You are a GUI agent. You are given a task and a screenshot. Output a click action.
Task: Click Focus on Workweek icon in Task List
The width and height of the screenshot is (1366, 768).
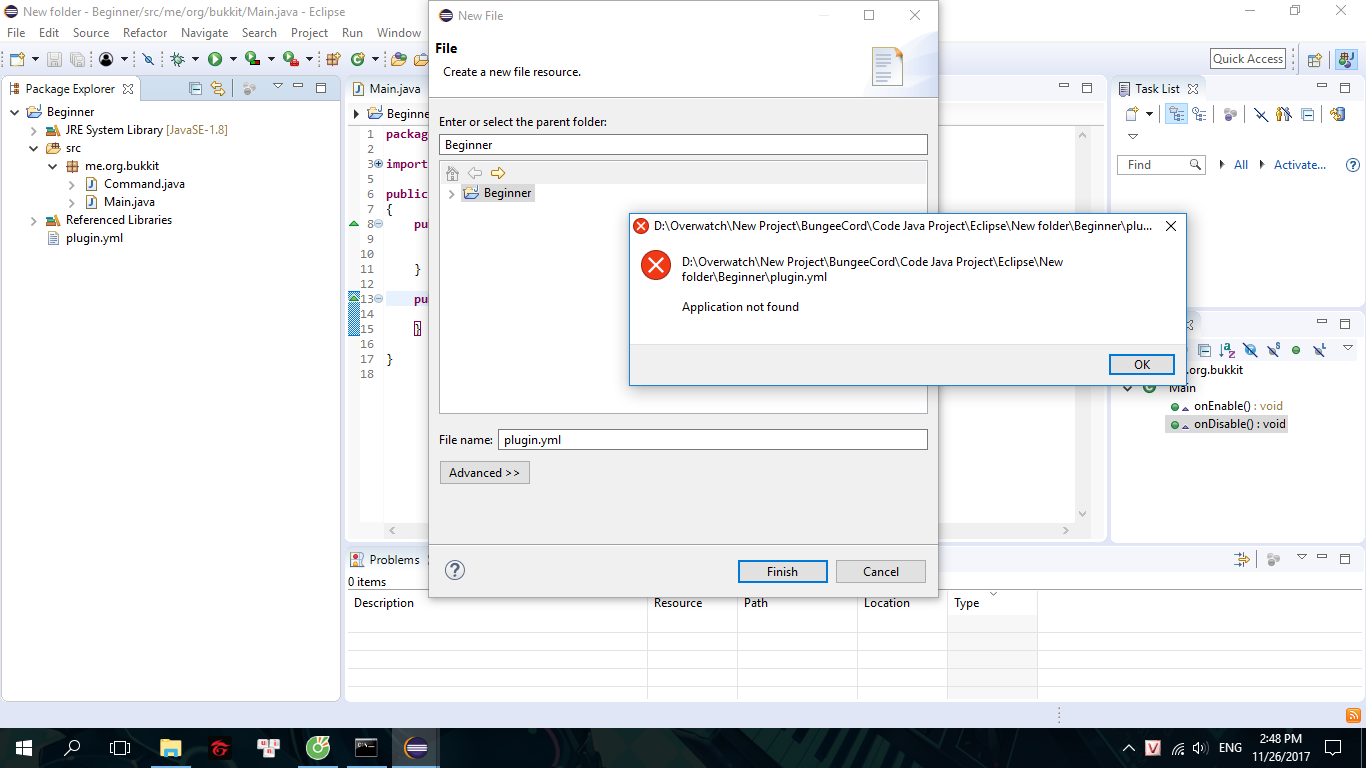1231,114
